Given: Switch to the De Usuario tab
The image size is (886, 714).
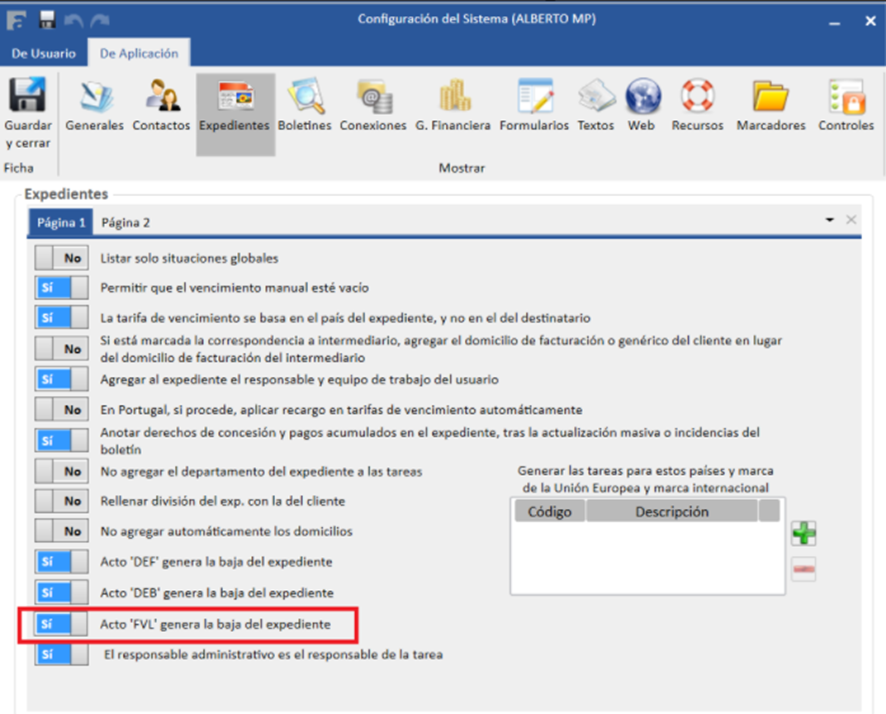Looking at the screenshot, I should coord(43,54).
